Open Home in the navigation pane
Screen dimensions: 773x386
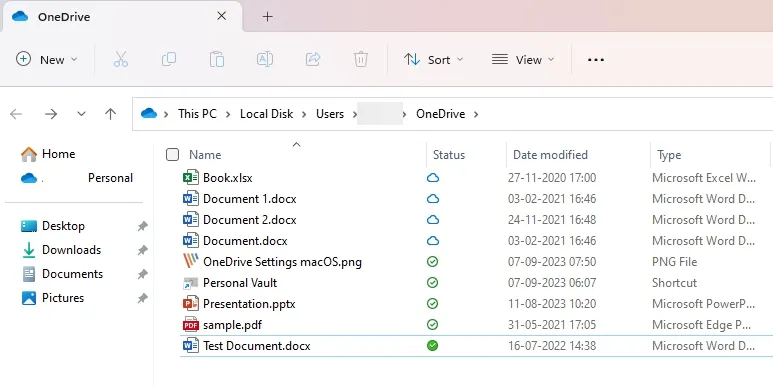coord(48,154)
